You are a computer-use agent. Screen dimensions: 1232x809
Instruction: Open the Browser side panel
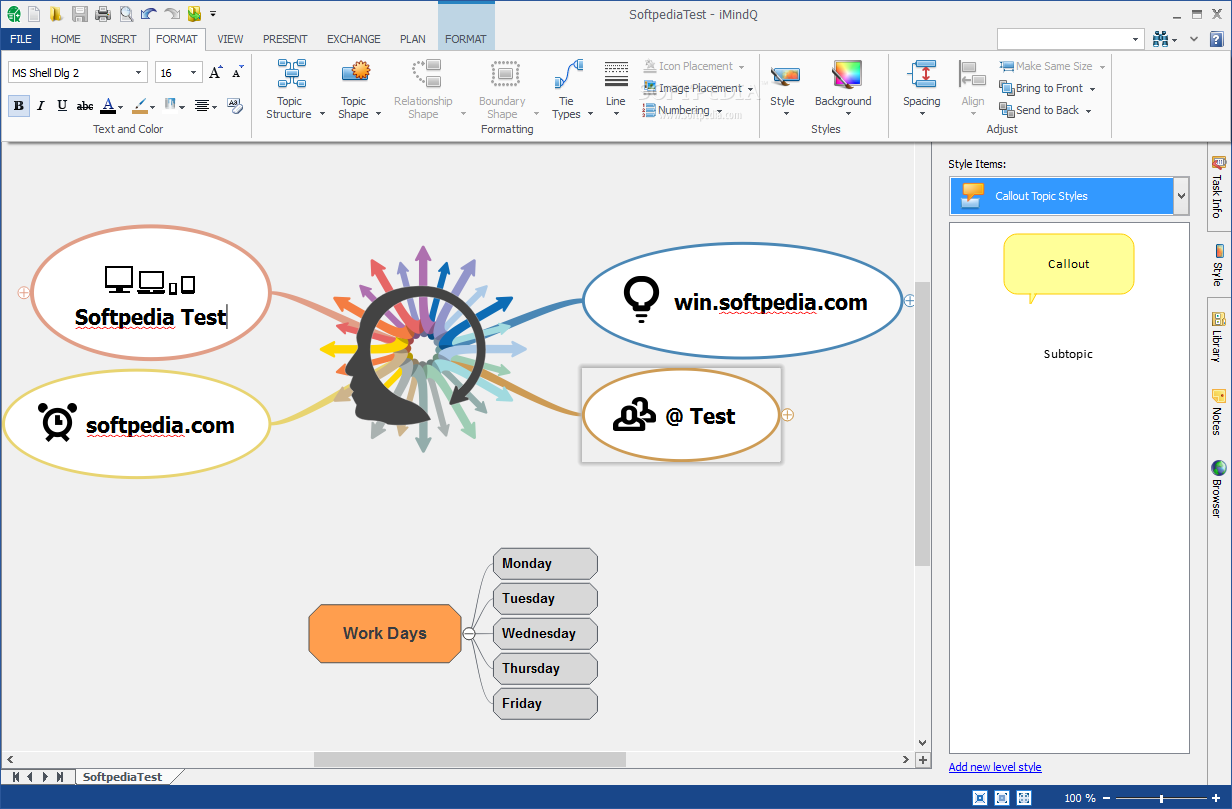coord(1218,488)
